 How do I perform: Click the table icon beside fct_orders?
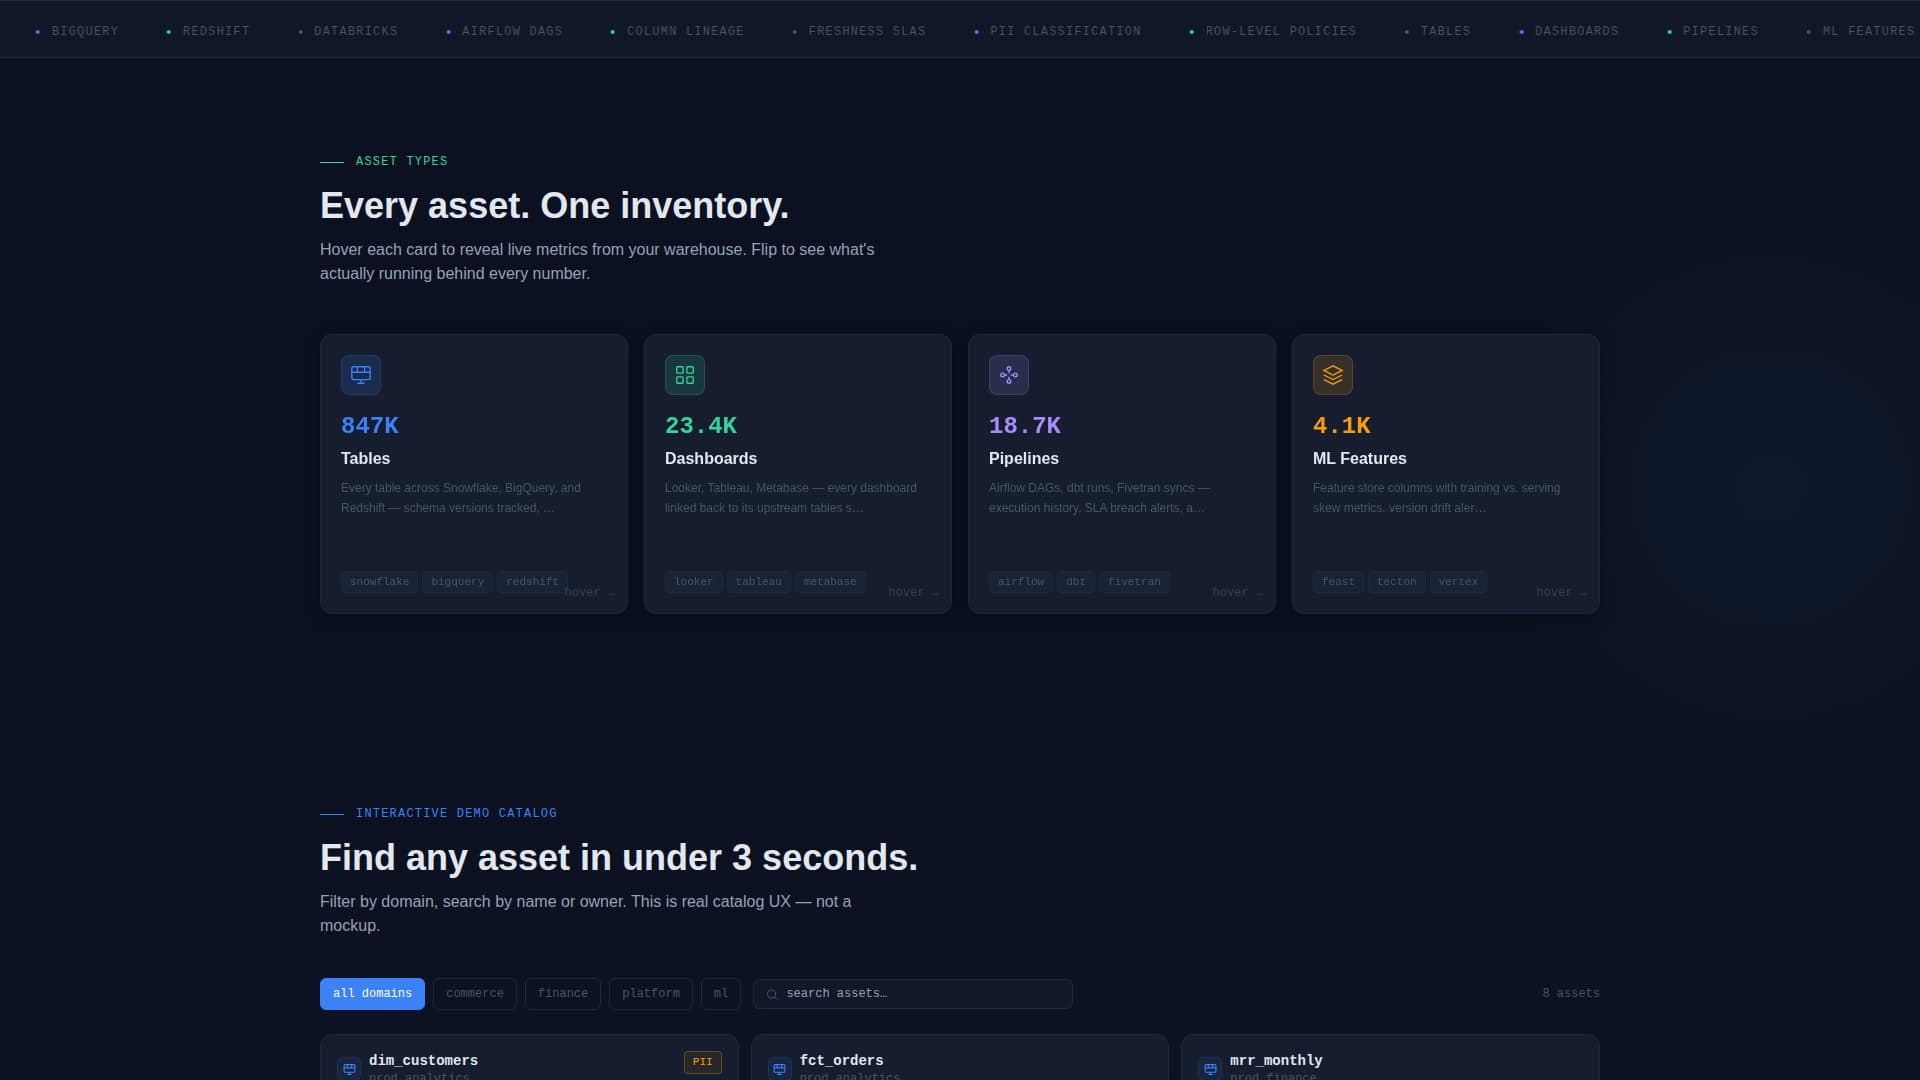click(779, 1069)
